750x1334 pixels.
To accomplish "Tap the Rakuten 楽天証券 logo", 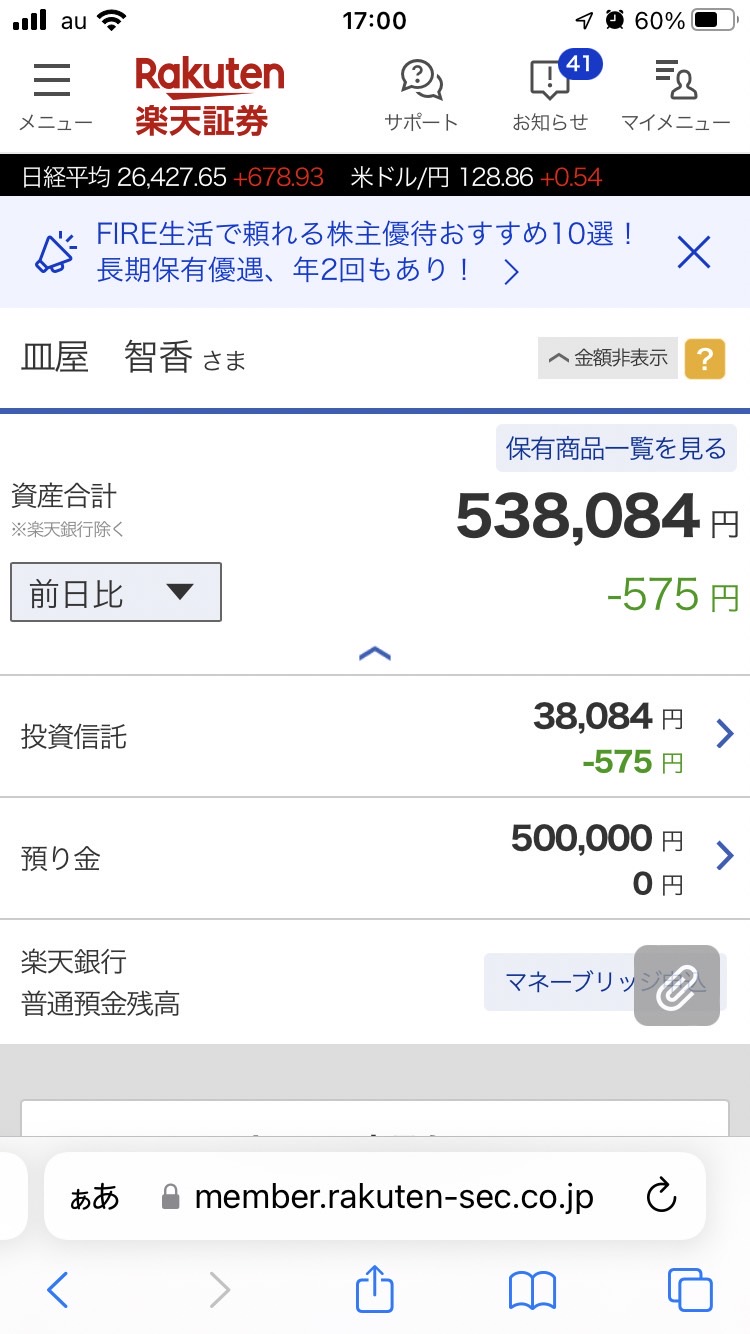I will coord(210,96).
